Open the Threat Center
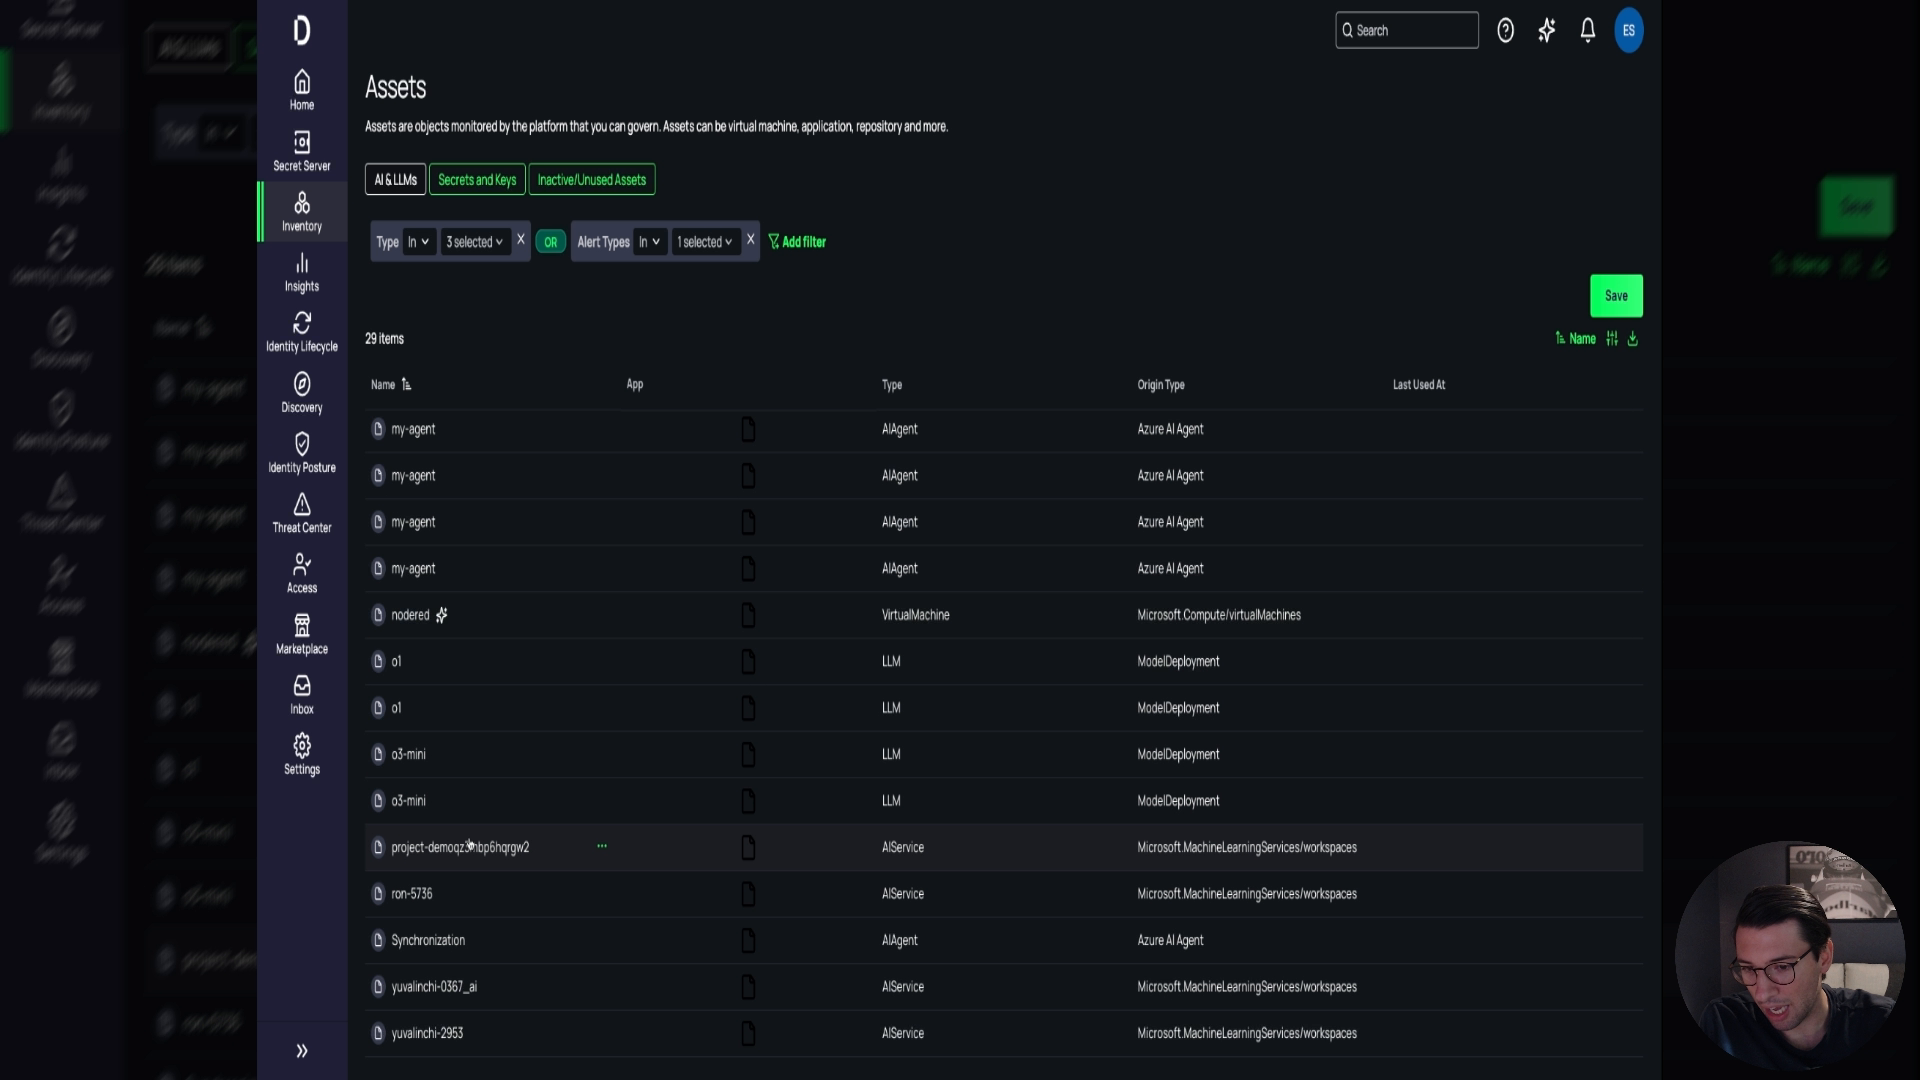Image resolution: width=1920 pixels, height=1080 pixels. 301,513
